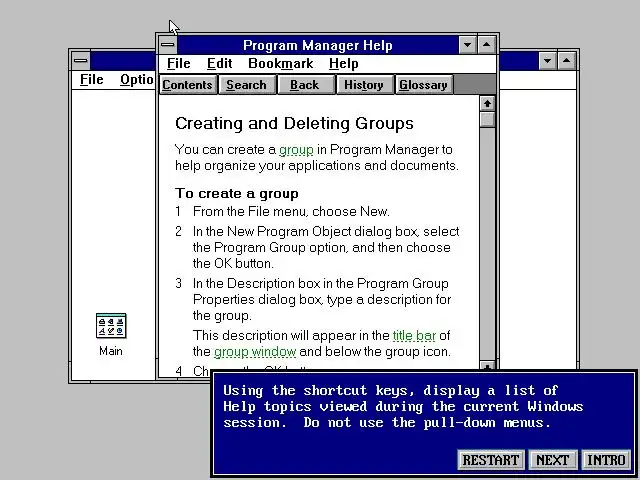Click the Search button
The image size is (640, 480).
pos(247,85)
